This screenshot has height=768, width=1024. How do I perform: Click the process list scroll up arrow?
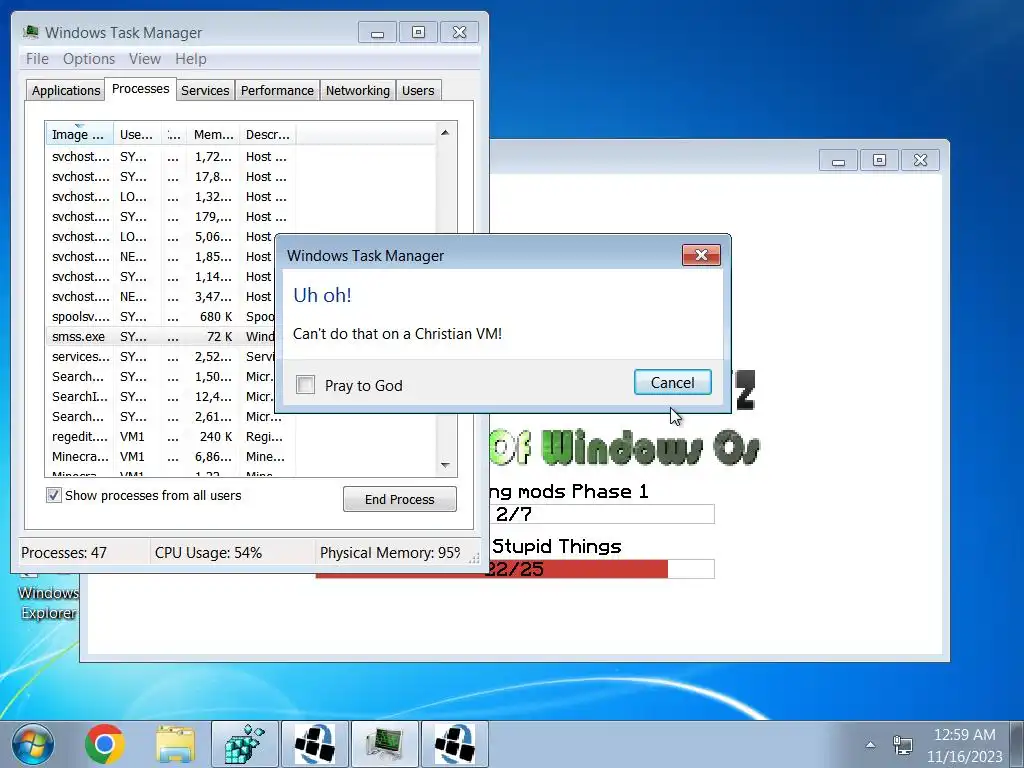445,133
